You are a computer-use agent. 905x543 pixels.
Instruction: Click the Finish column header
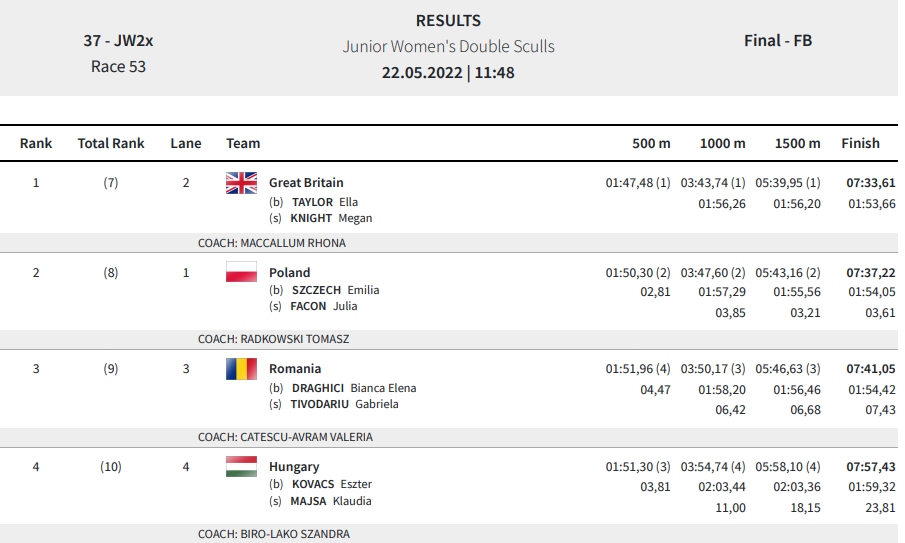point(860,143)
